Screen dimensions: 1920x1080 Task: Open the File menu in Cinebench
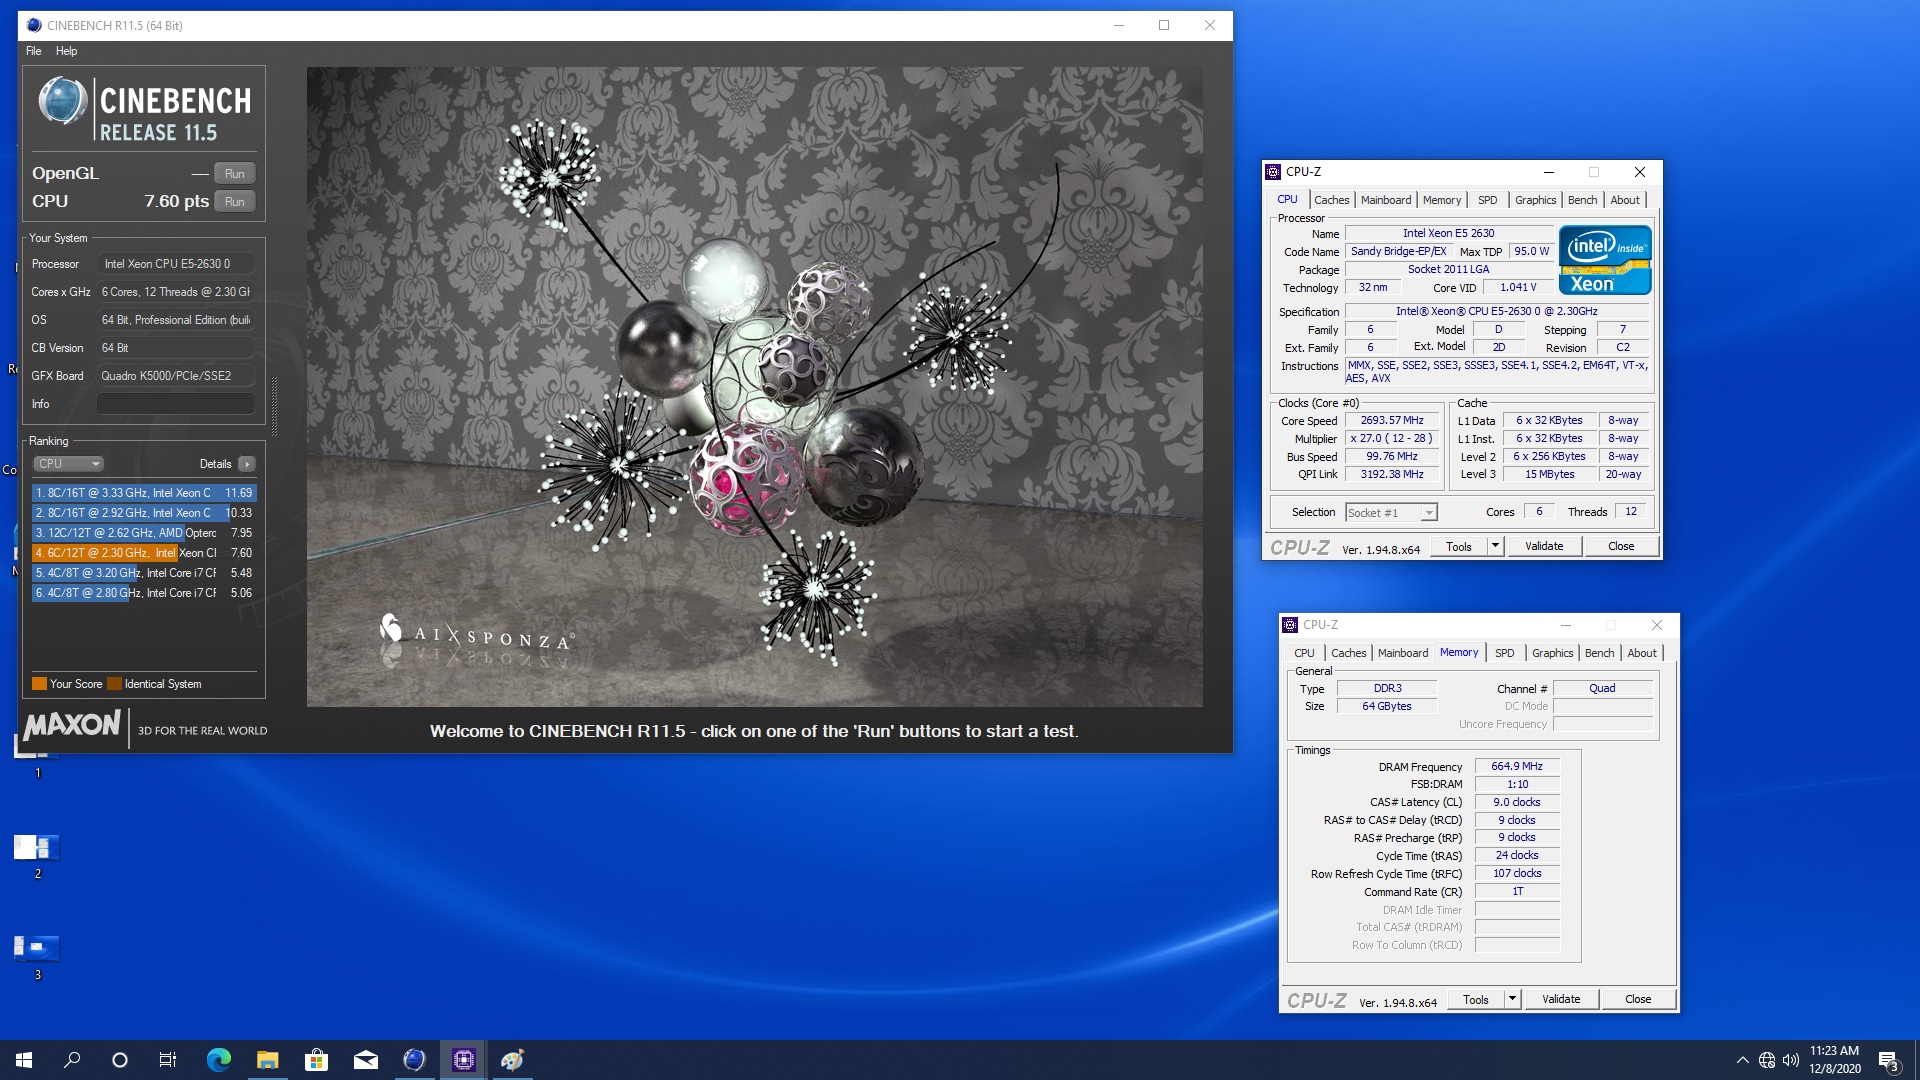pyautogui.click(x=33, y=51)
